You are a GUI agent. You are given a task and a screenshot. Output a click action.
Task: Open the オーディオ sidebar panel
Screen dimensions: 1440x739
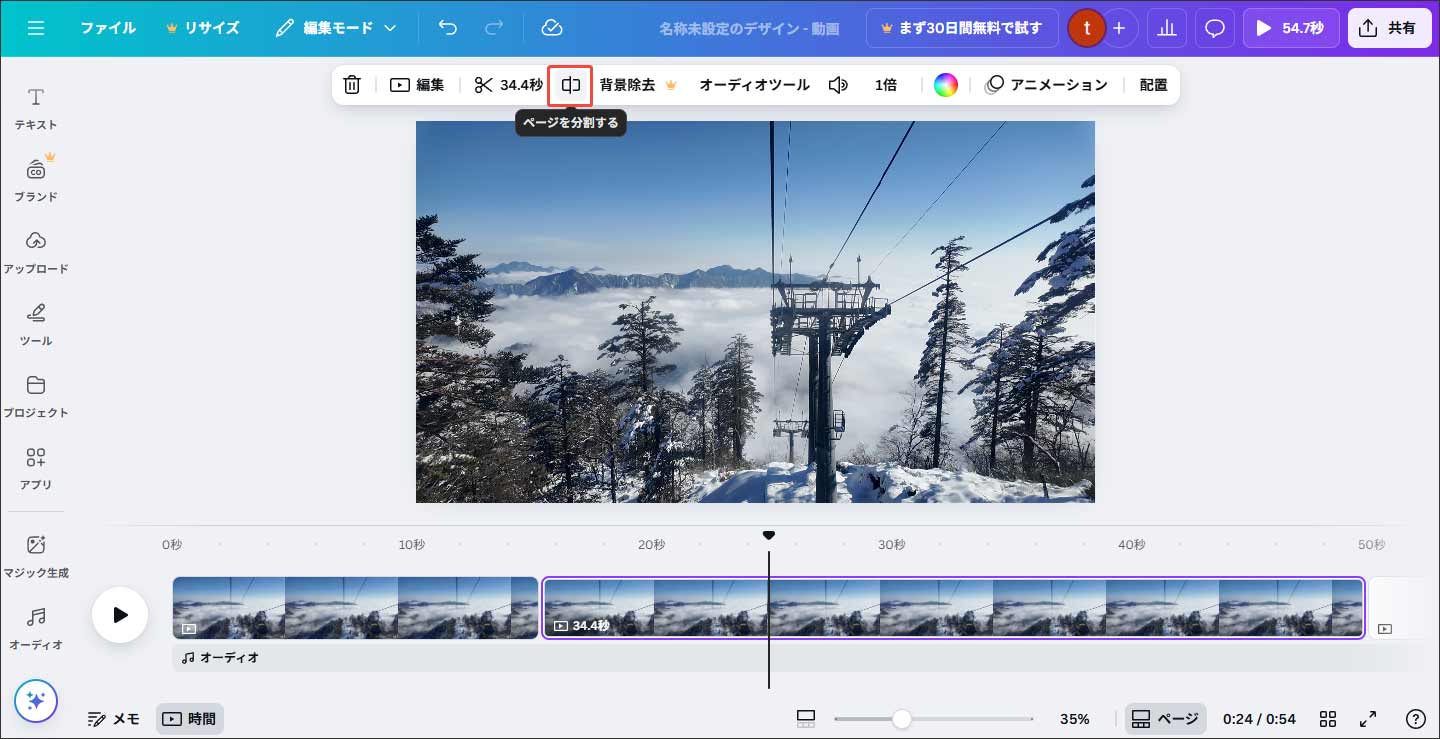(36, 629)
